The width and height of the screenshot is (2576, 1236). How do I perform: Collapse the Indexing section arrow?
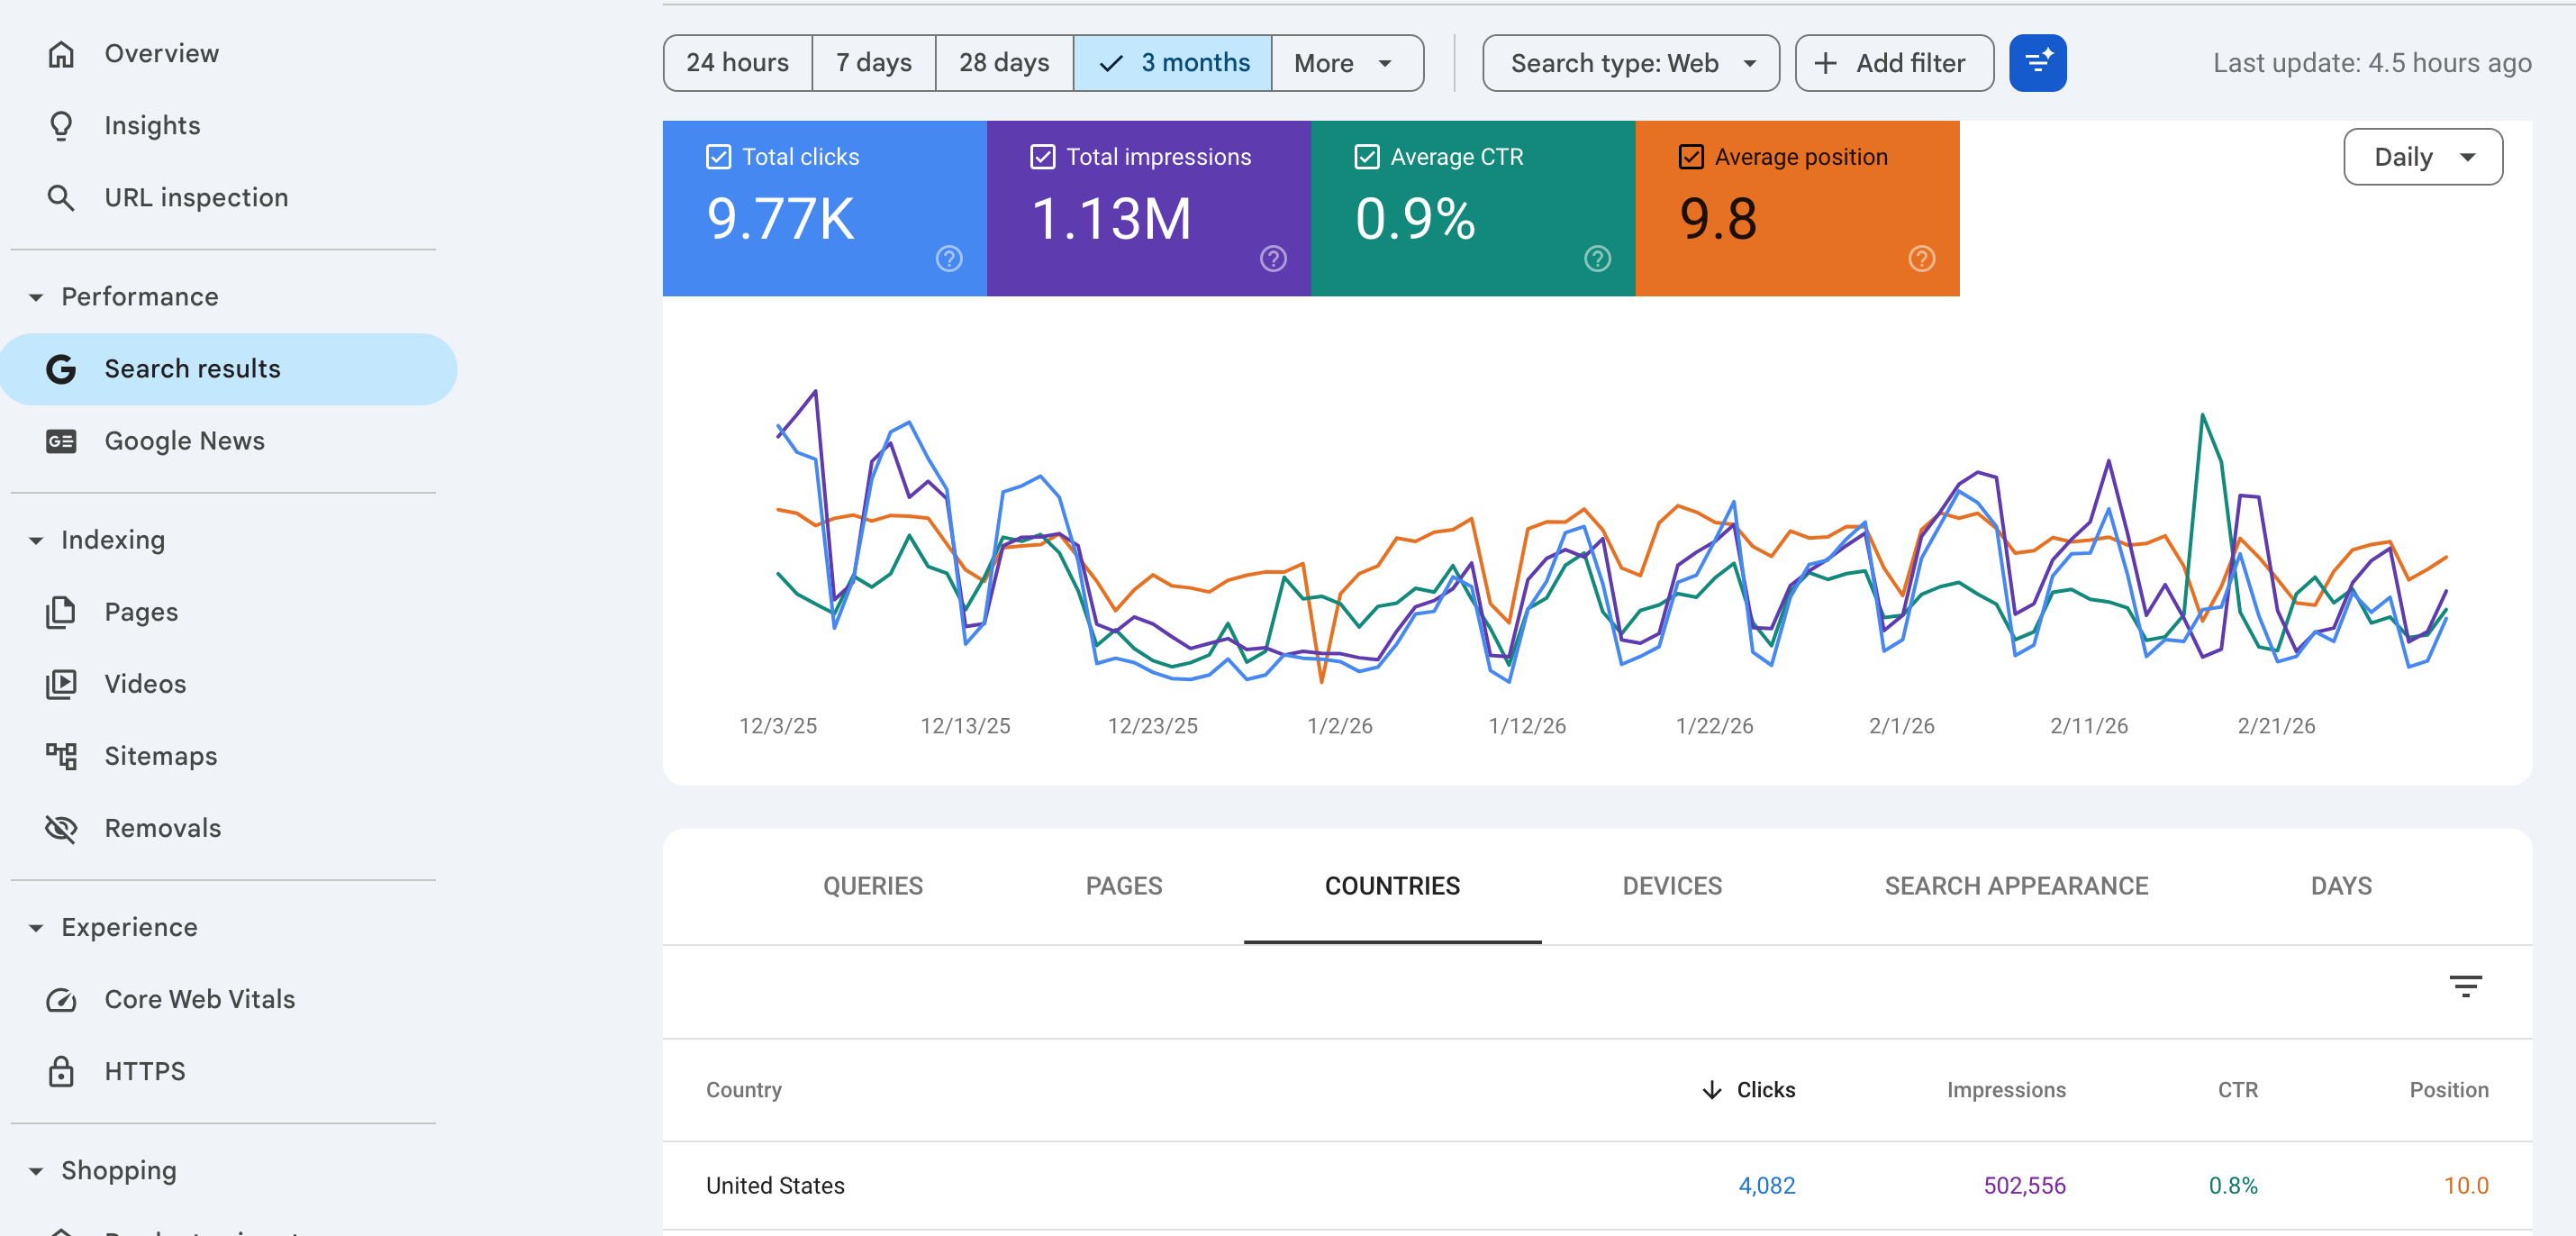click(36, 540)
